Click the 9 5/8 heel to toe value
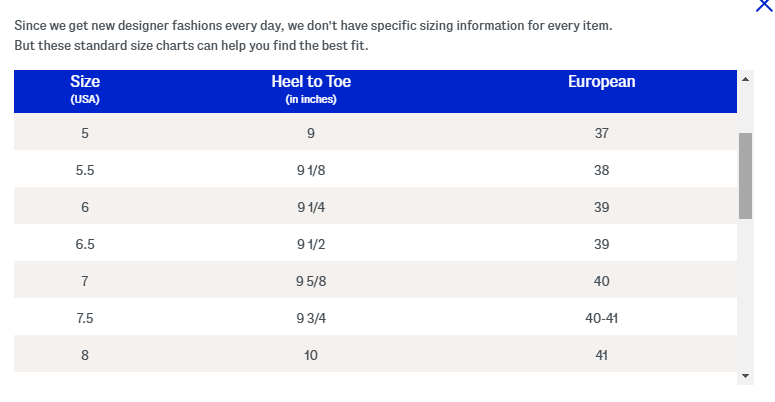This screenshot has height=402, width=775. pyautogui.click(x=311, y=281)
